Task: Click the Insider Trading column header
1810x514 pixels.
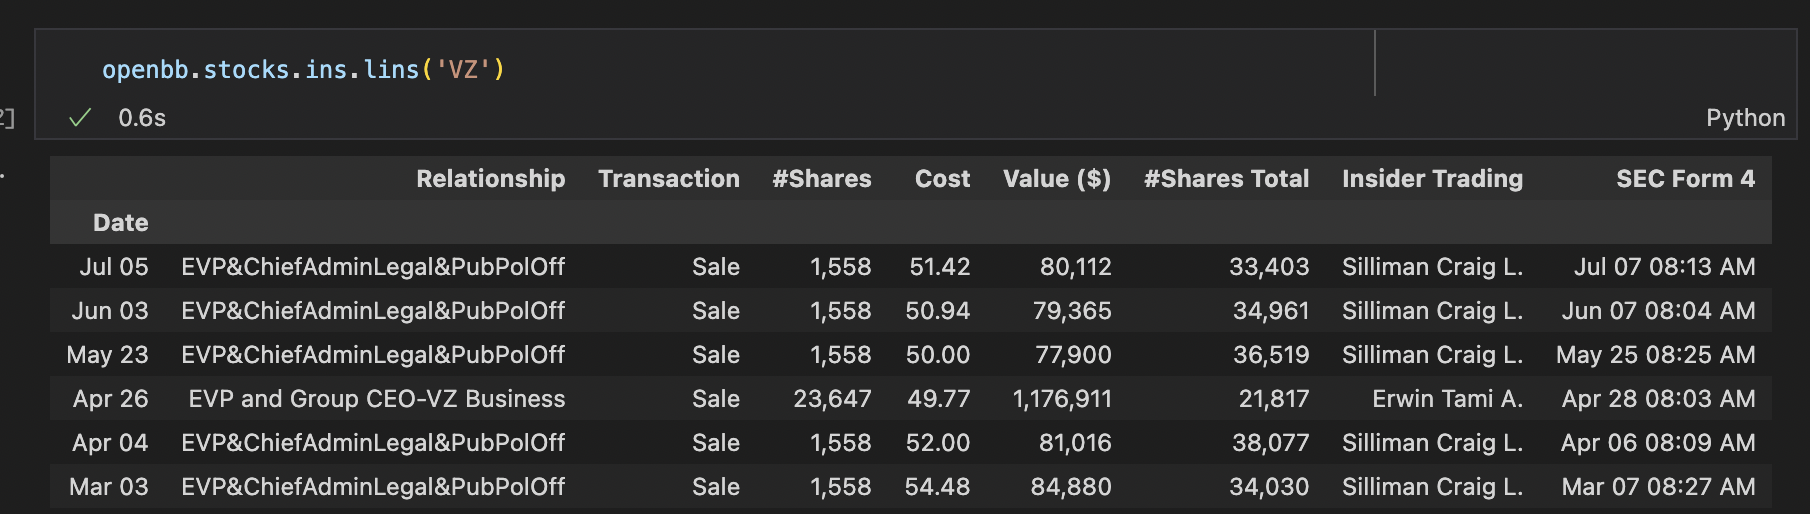Action: 1432,179
